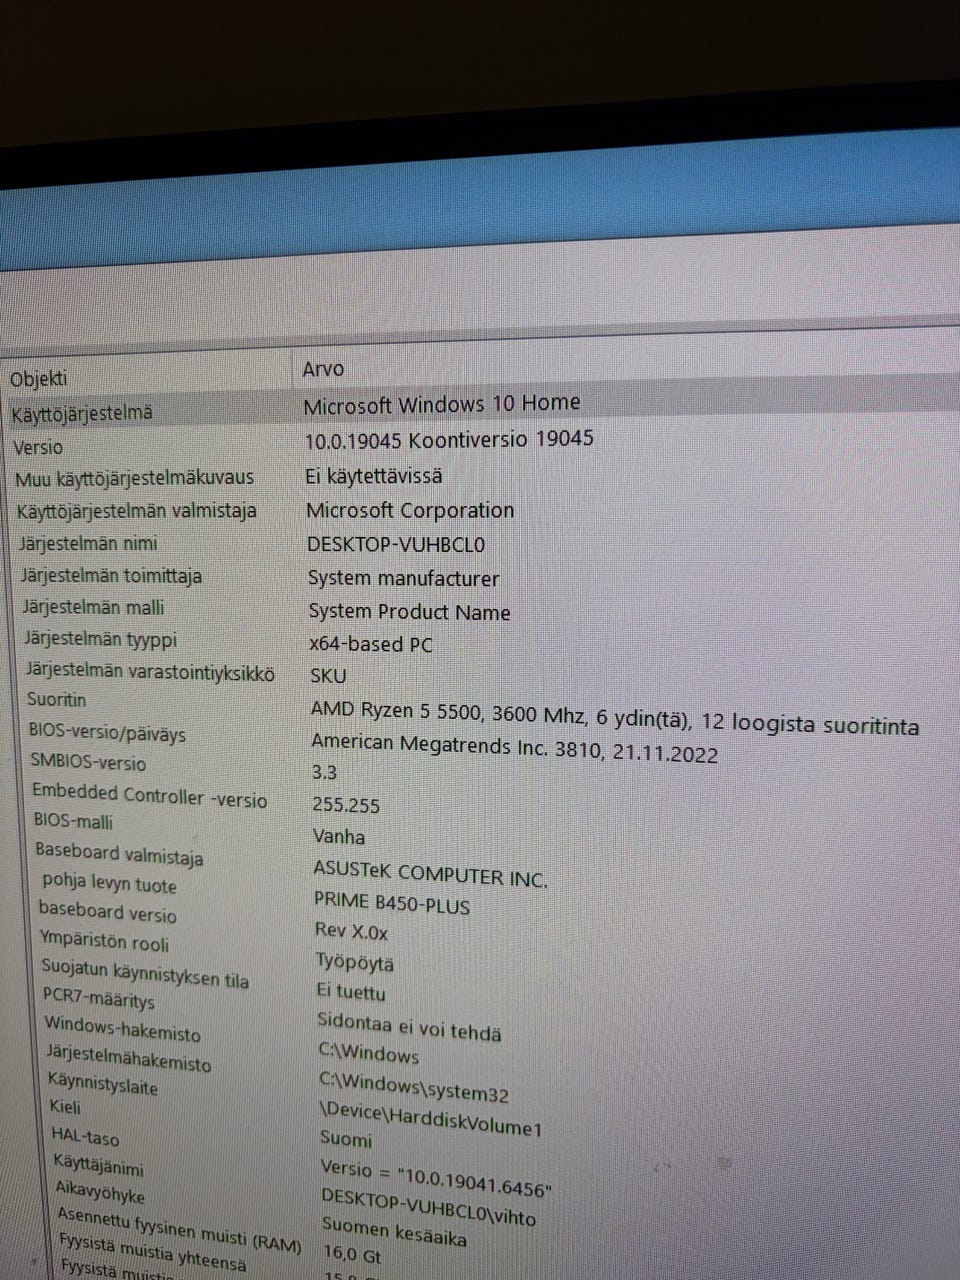Click the value Ei käytettävissä
Screen dimensions: 960x1280
[x=373, y=476]
